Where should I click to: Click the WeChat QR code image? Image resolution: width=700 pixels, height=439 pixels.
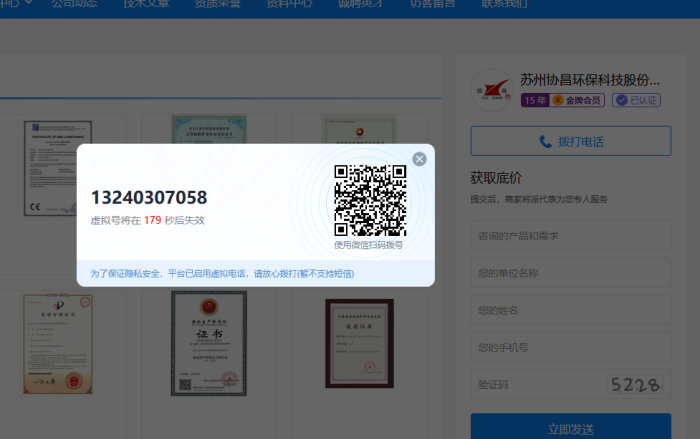click(x=370, y=200)
